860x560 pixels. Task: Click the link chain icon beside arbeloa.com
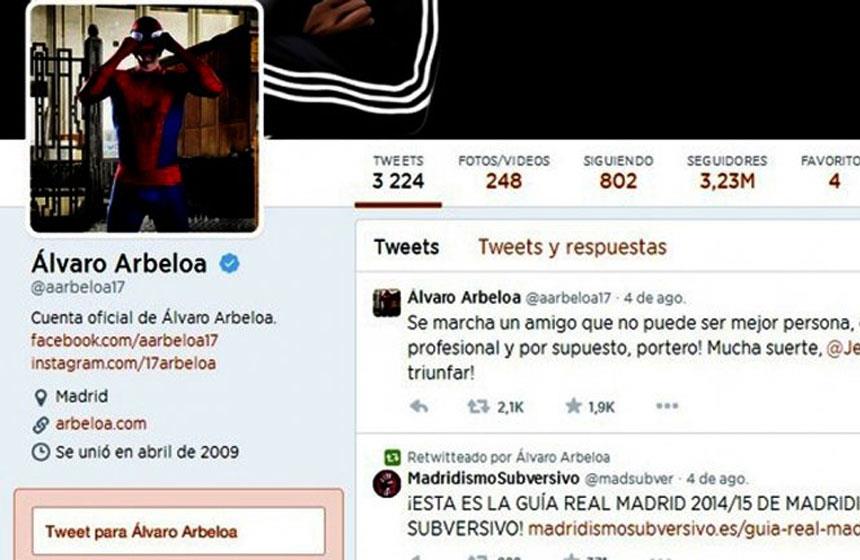coord(41,425)
